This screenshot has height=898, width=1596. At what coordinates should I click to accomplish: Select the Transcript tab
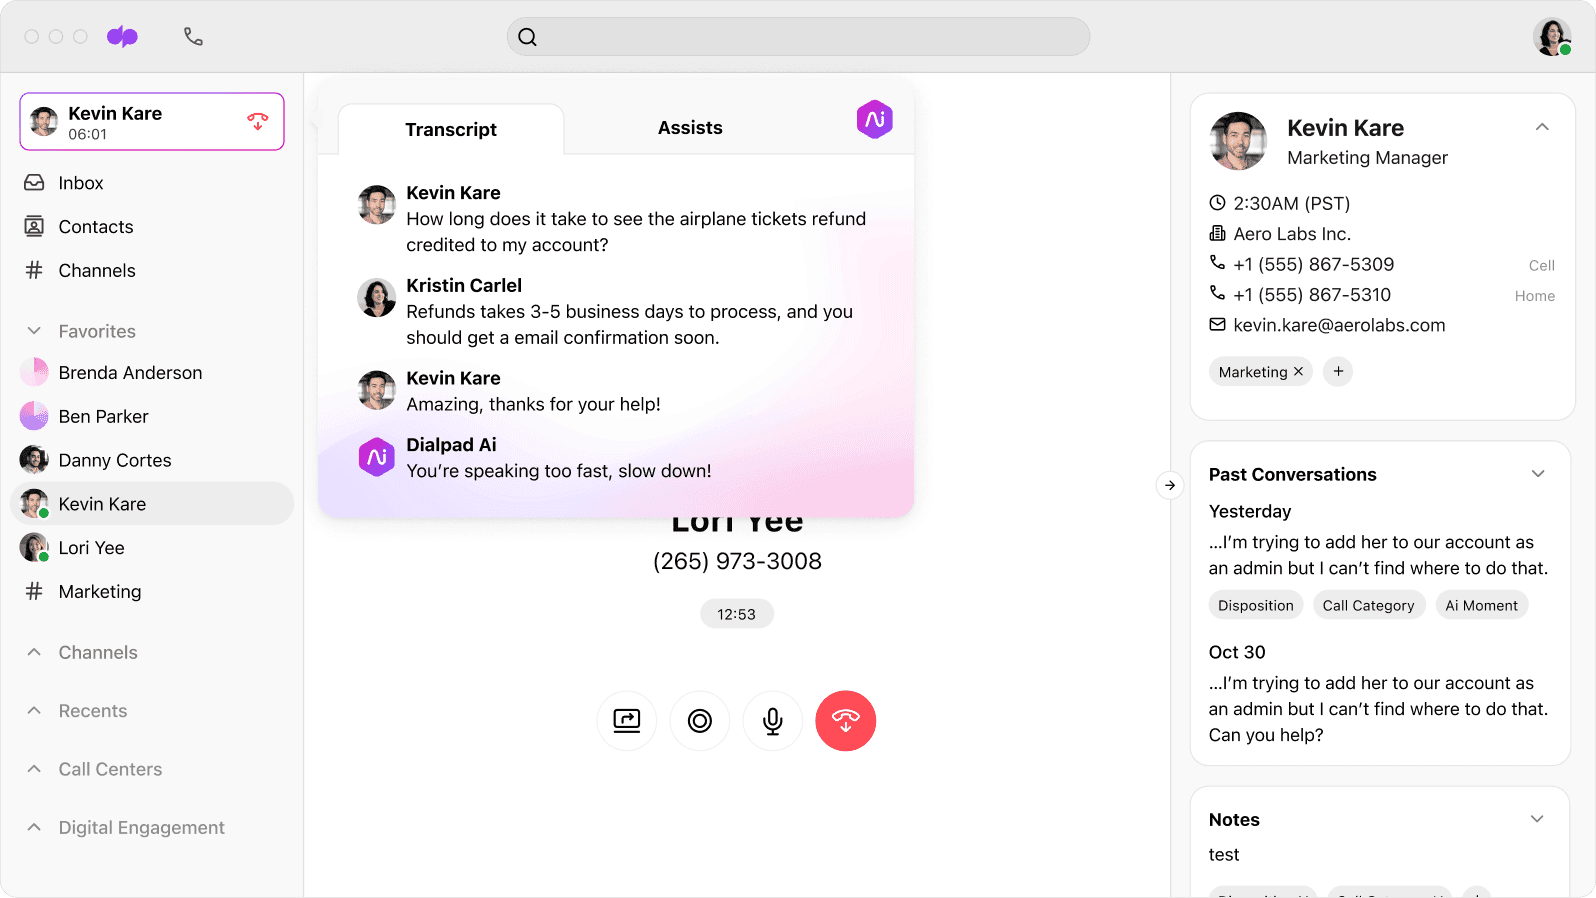tap(451, 130)
